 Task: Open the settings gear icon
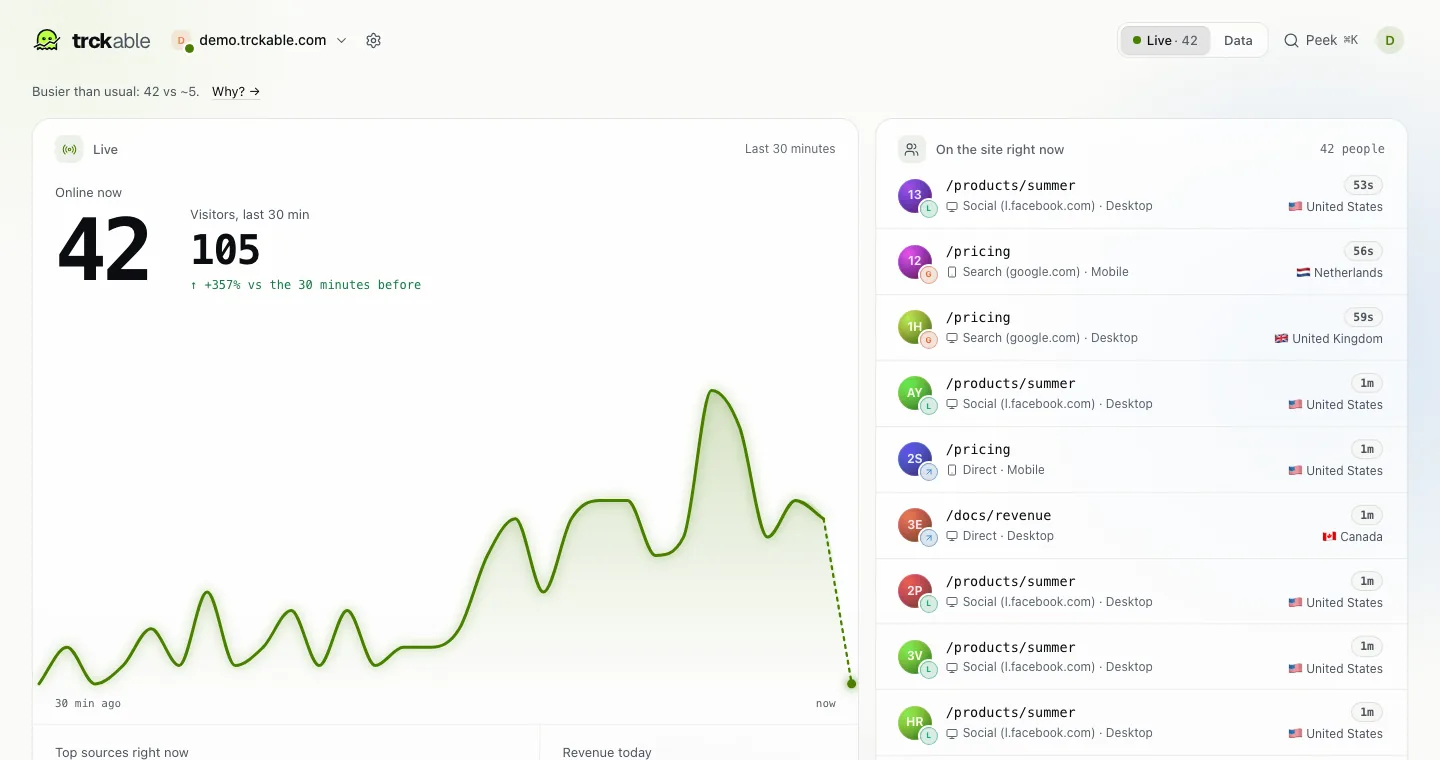373,41
